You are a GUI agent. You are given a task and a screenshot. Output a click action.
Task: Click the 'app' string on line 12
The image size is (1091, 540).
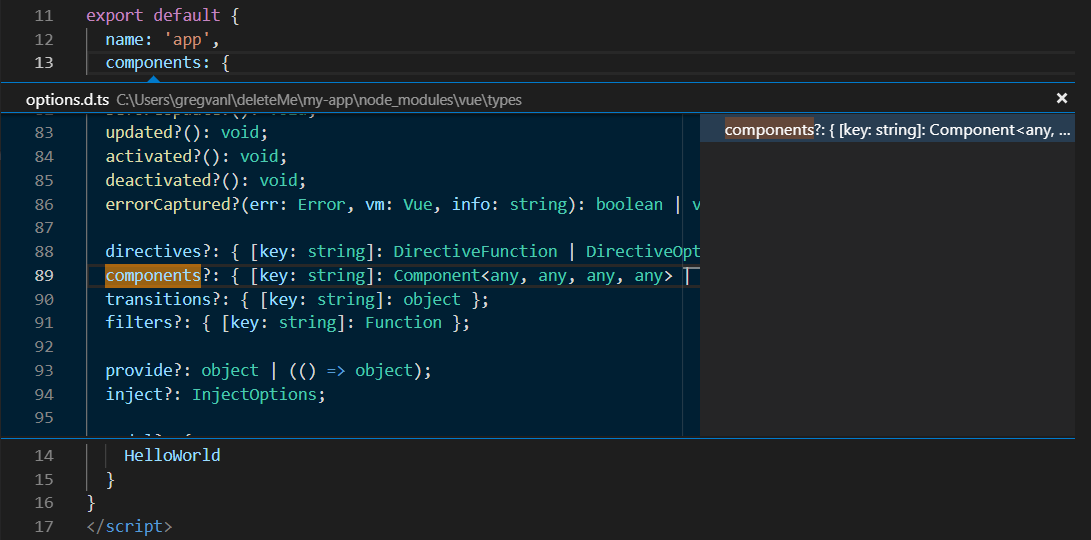pos(186,39)
